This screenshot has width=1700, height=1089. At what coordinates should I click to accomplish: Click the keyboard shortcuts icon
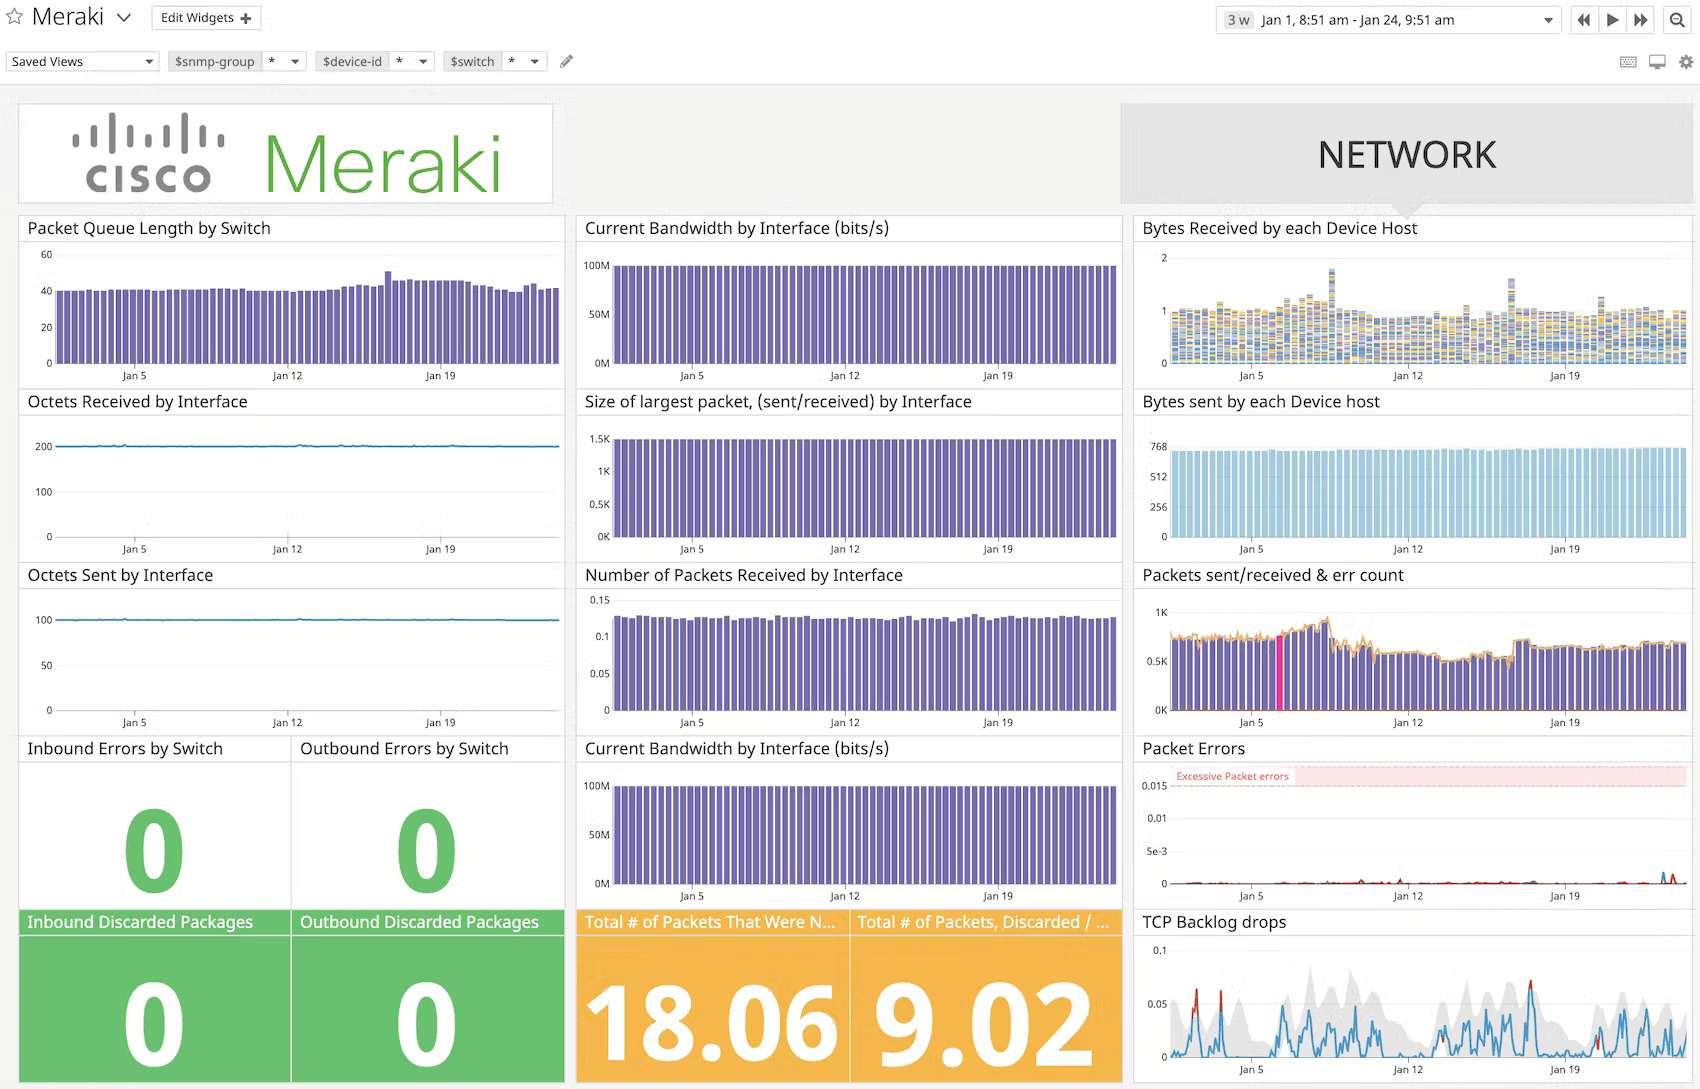1627,61
